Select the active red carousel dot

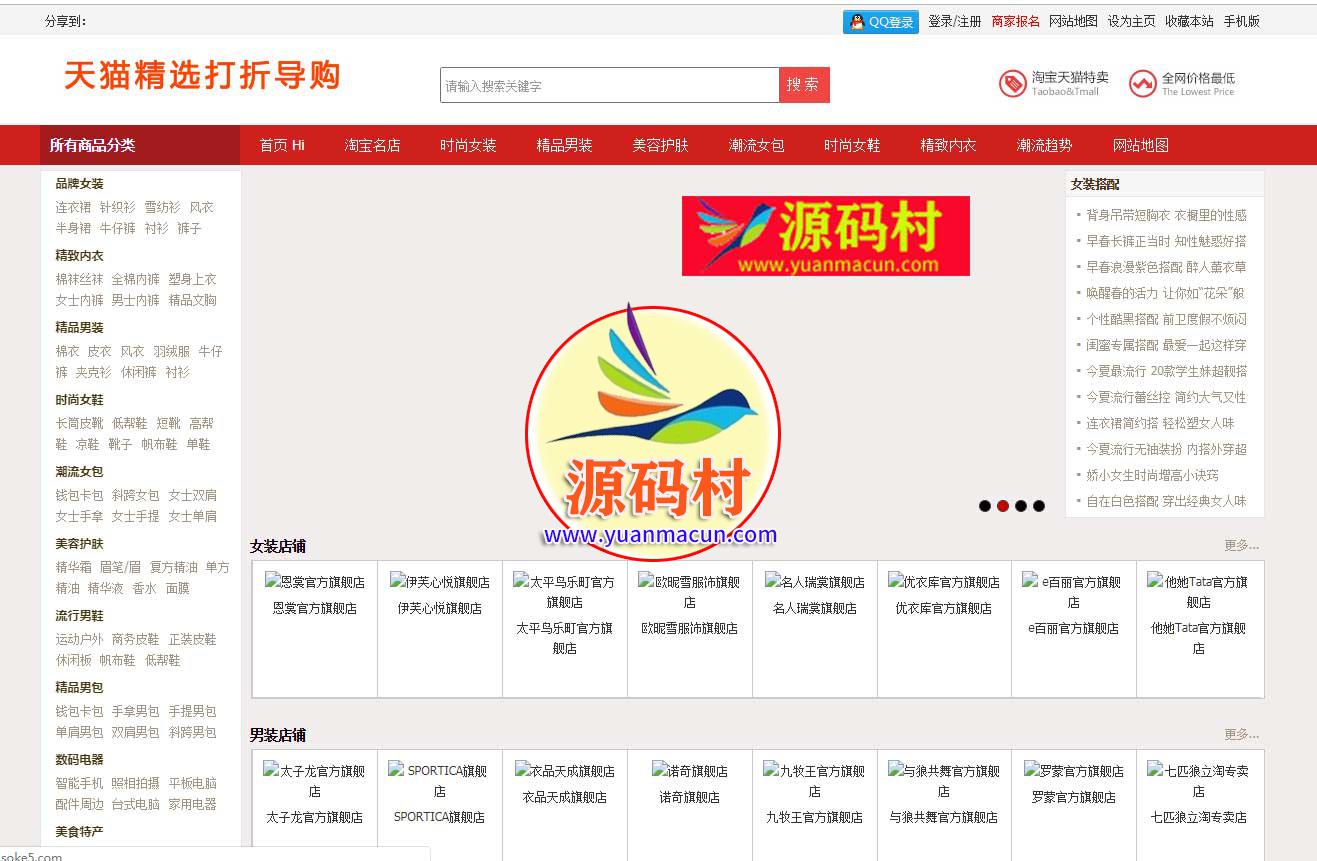[x=1003, y=506]
